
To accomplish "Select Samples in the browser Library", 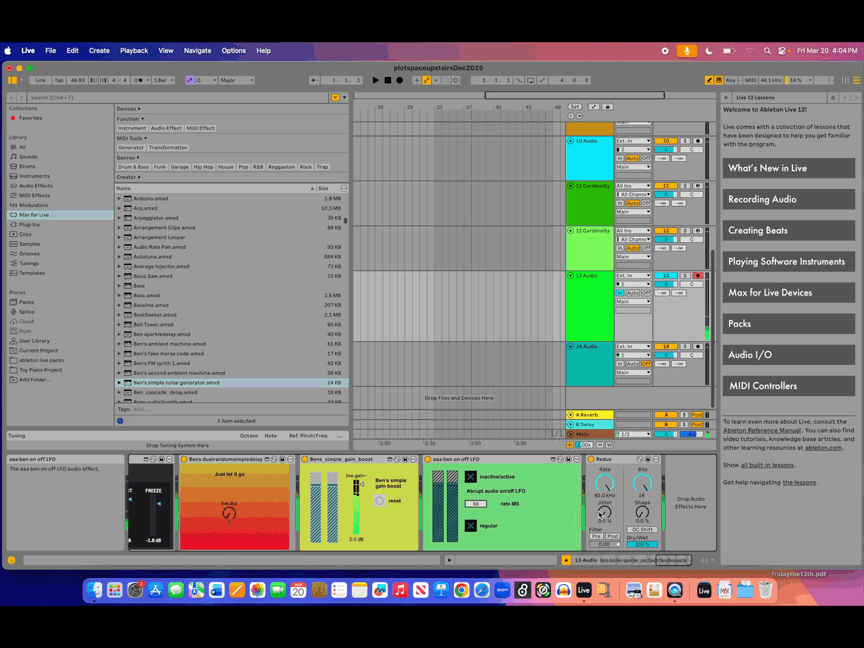I will coord(29,244).
